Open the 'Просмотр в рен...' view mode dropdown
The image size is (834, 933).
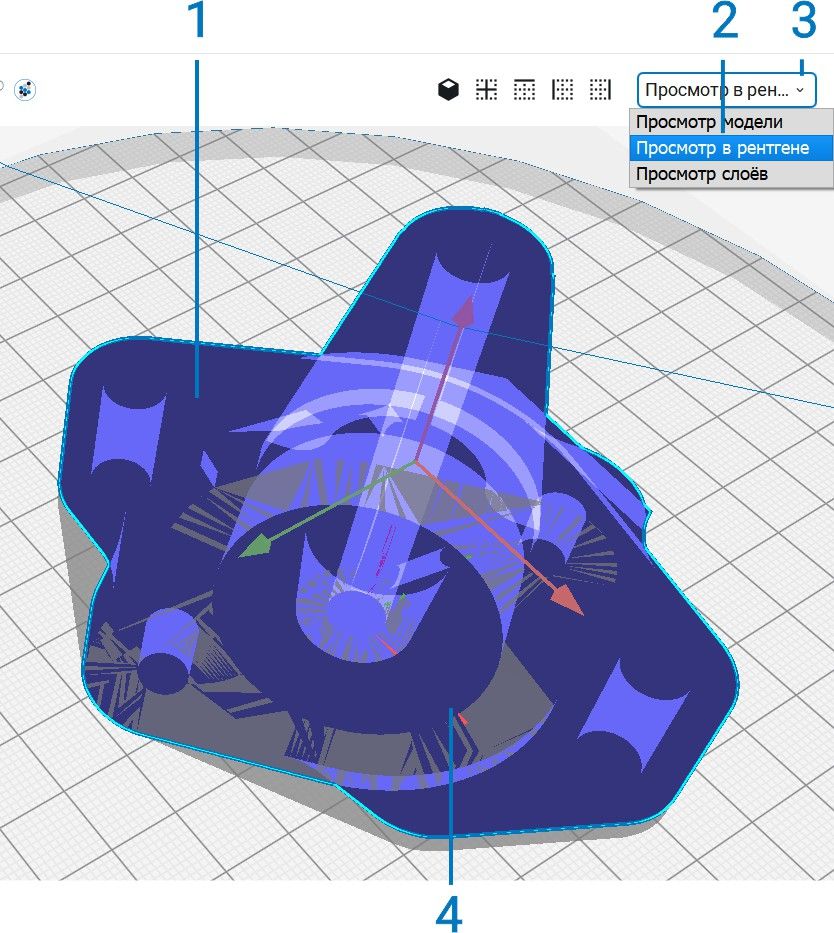[726, 90]
